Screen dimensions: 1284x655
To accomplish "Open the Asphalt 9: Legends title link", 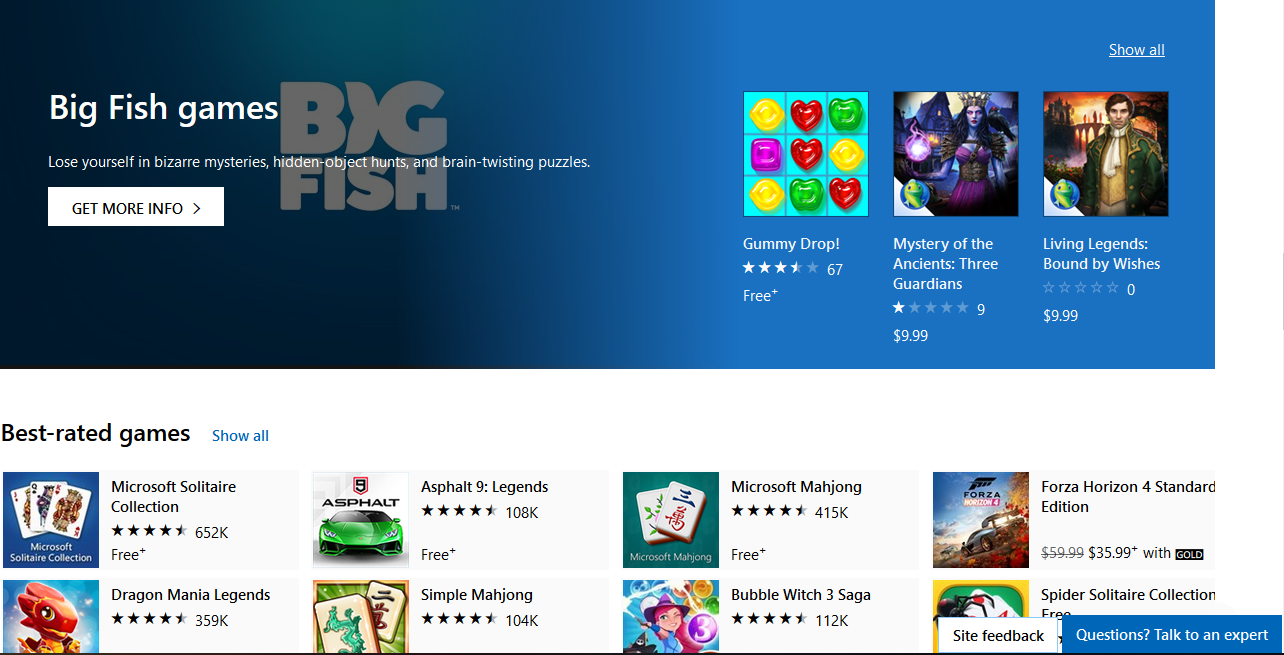I will (x=485, y=487).
